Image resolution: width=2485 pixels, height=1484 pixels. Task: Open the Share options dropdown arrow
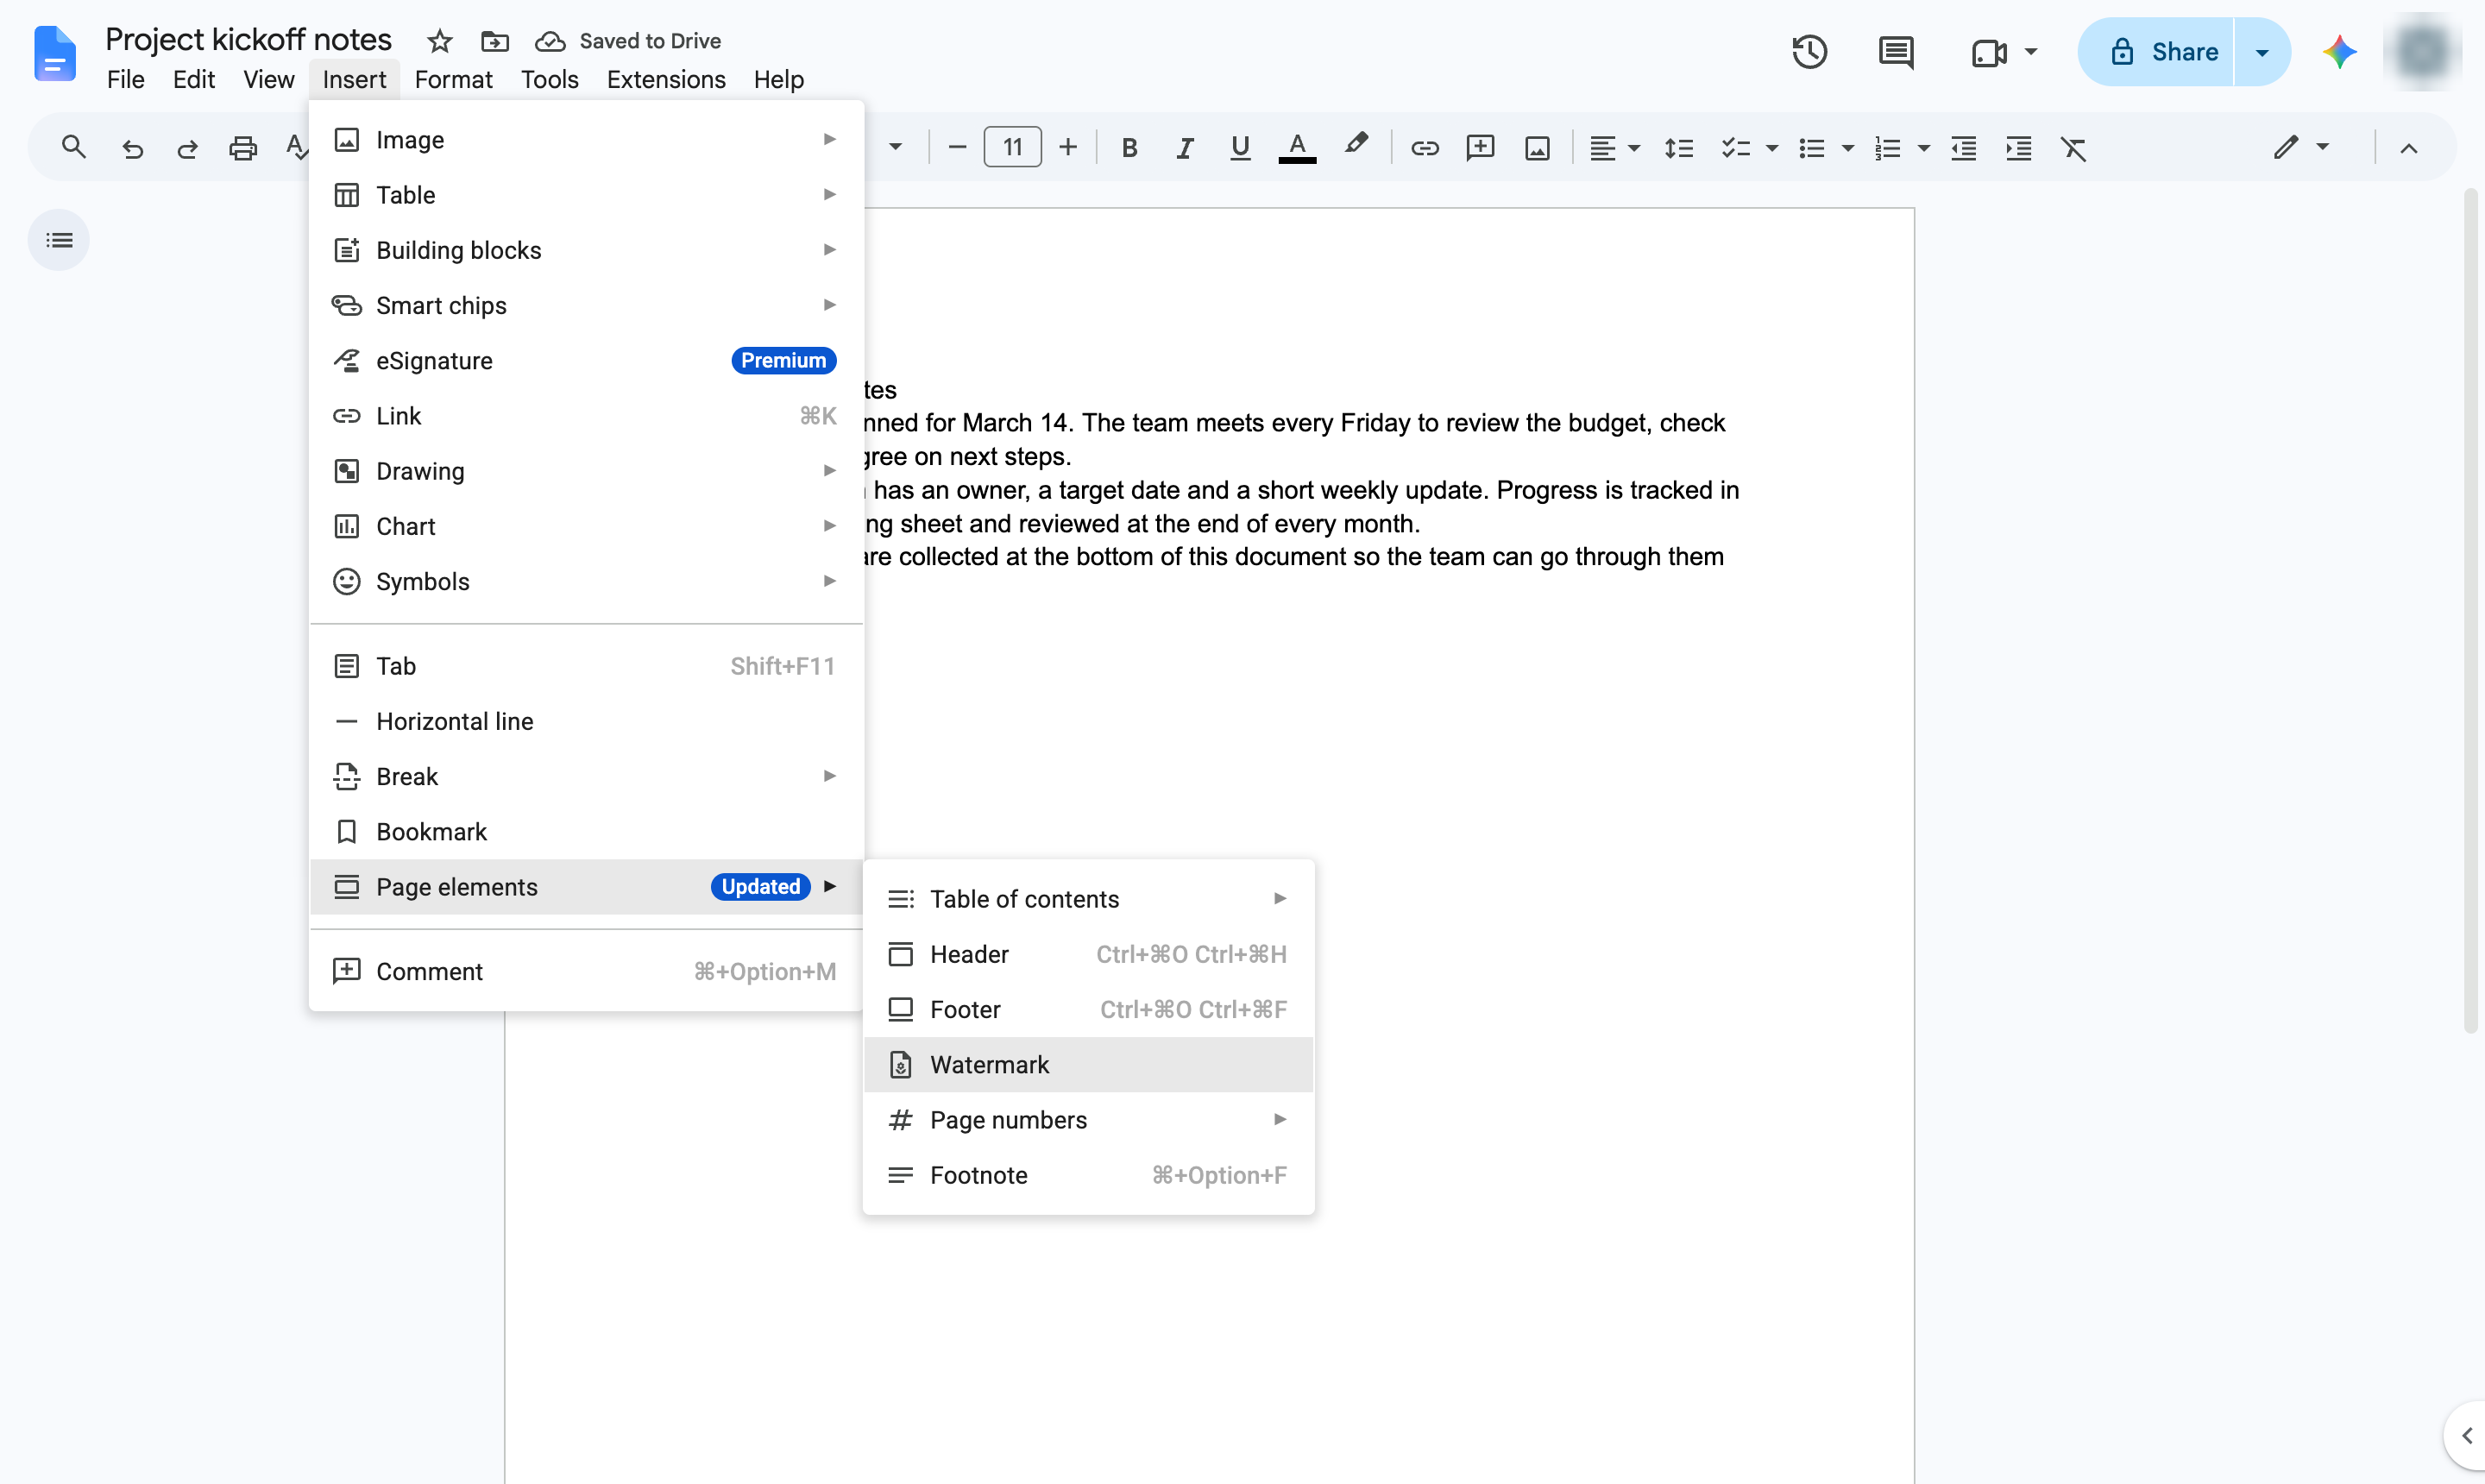2262,52
